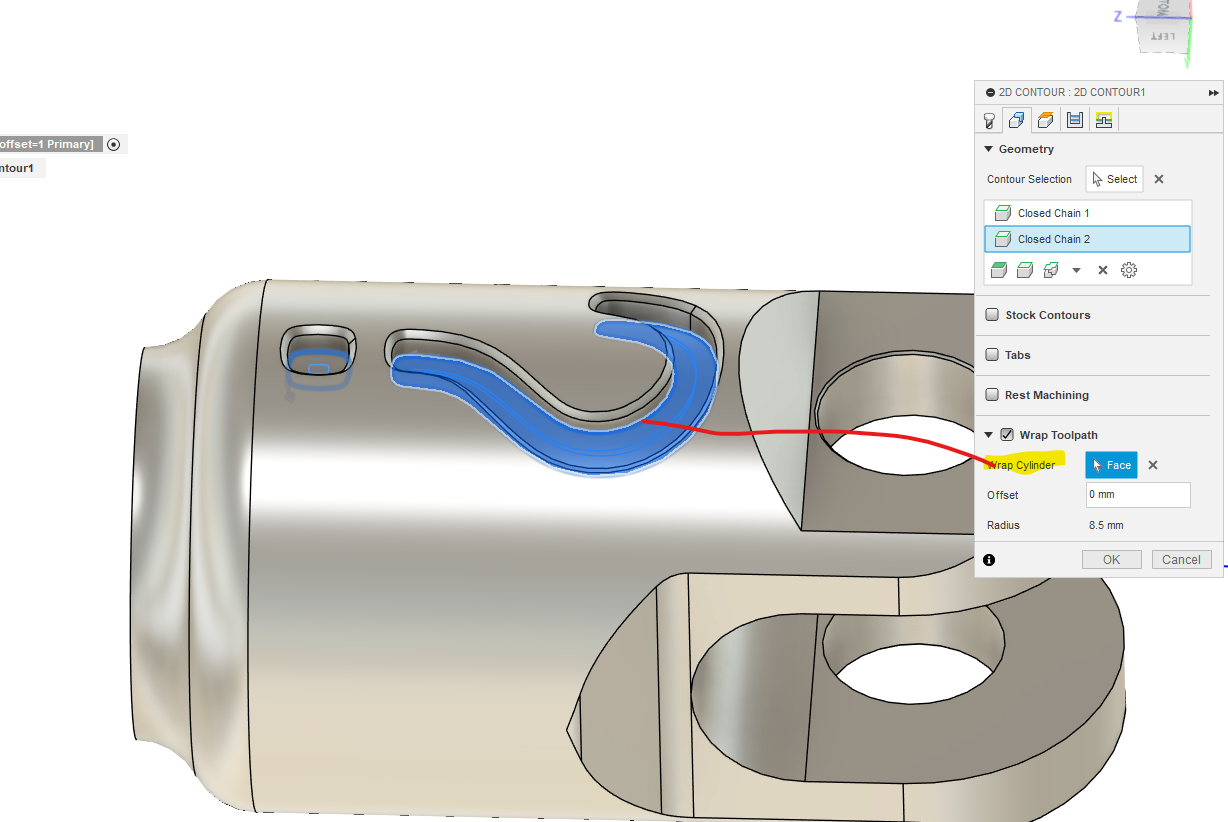1228x822 pixels.
Task: Click the blue Face selection button
Action: click(x=1110, y=464)
